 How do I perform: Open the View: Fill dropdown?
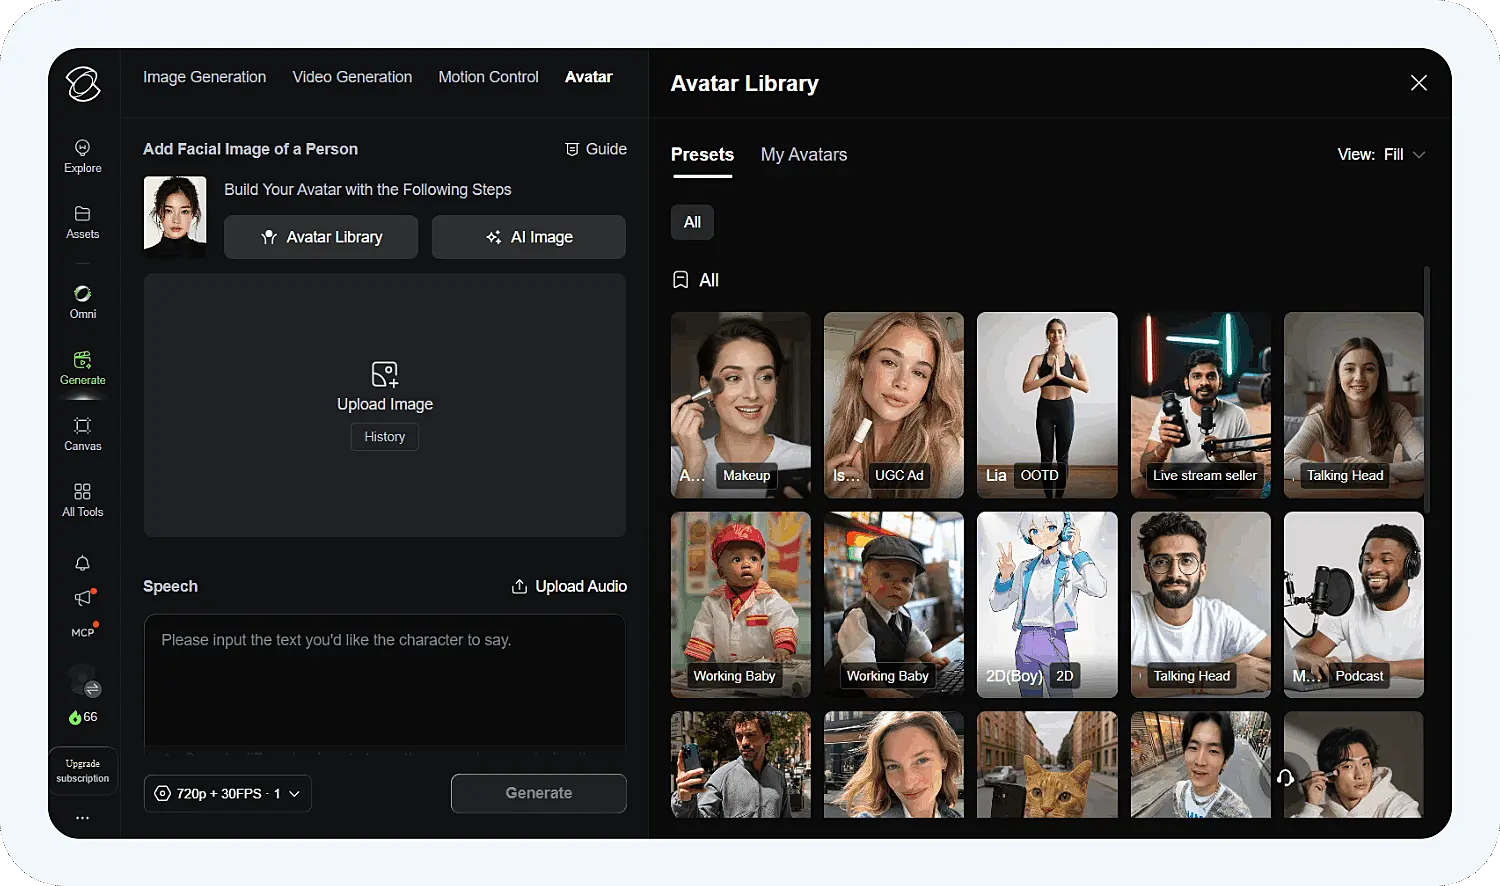point(1381,155)
